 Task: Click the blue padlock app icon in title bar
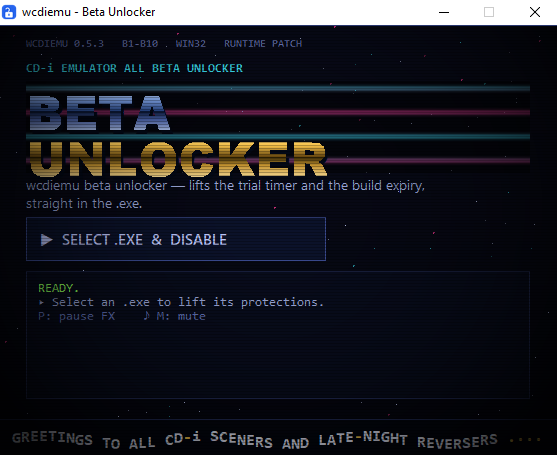(x=9, y=12)
